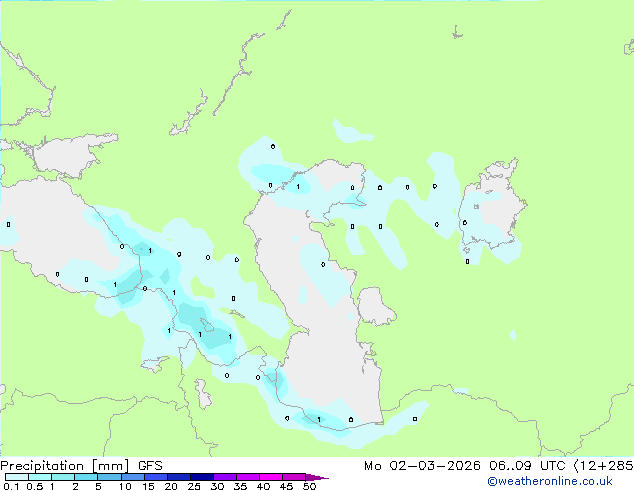This screenshot has width=634, height=490.
Task: Click the '0.1' legend value
Action: pos(11,486)
